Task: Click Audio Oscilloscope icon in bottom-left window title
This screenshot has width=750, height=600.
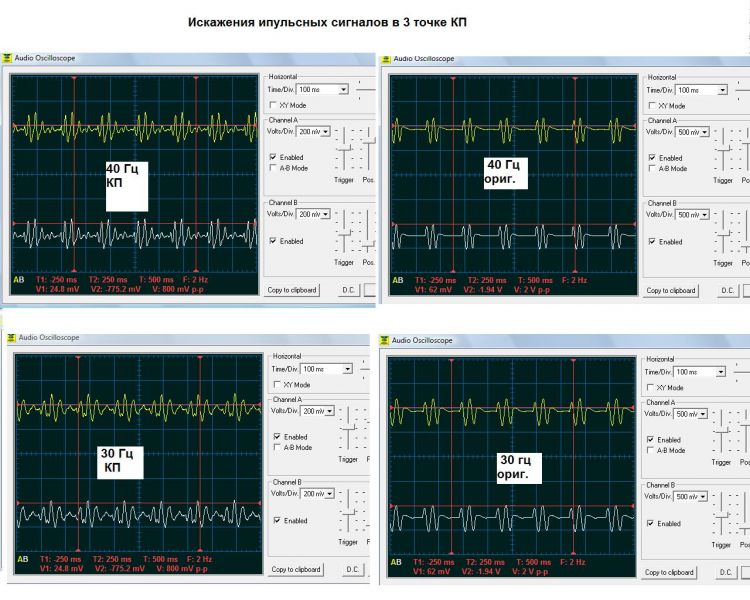Action: click(11, 338)
